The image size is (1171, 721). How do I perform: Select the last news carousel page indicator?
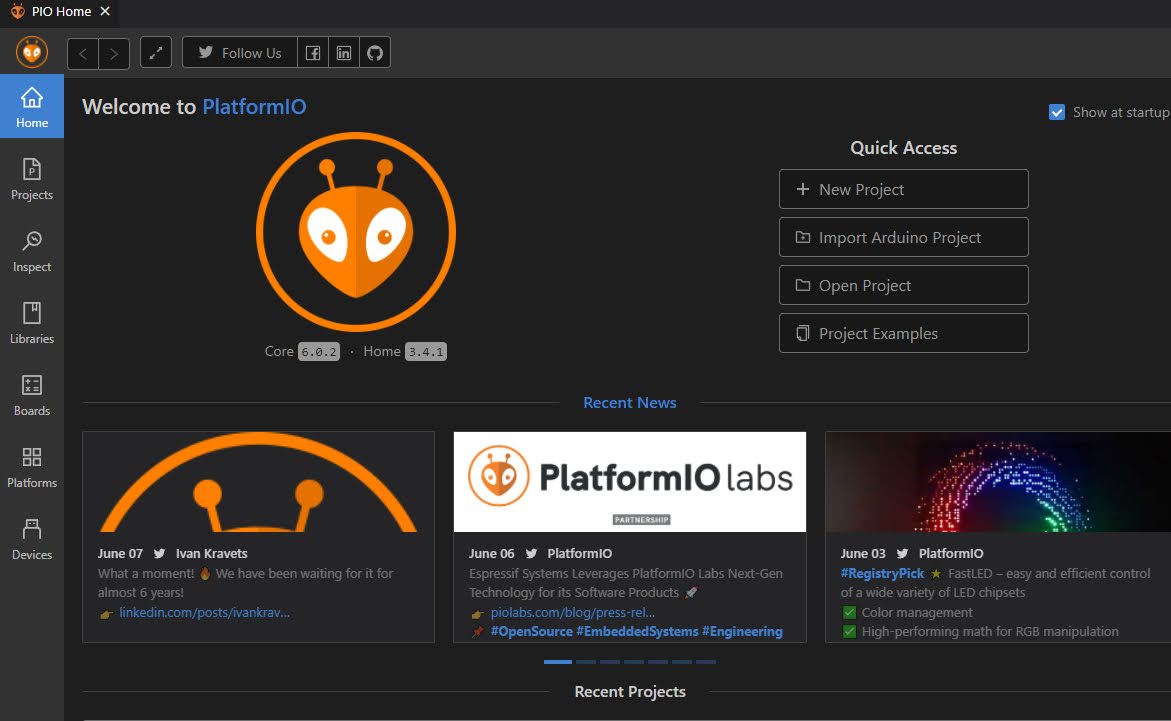point(706,662)
